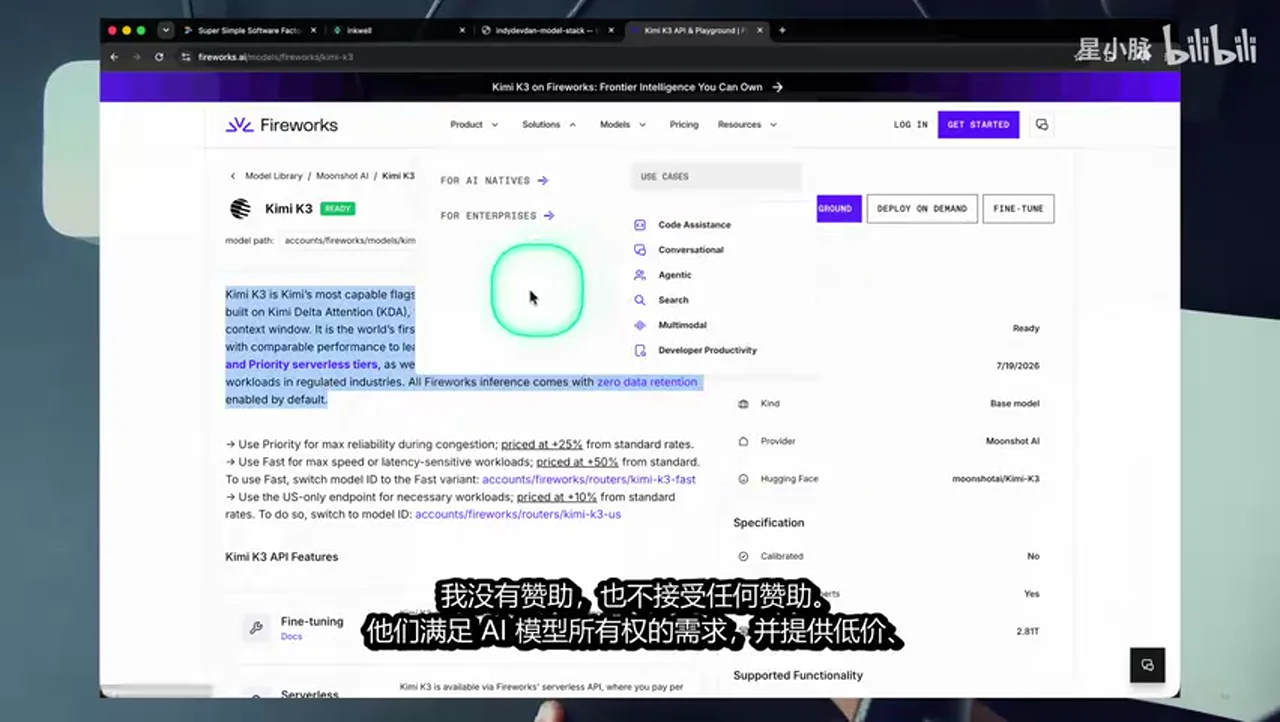Select the For Enterprises menu entry
Viewport: 1280px width, 722px height.
[x=497, y=216]
